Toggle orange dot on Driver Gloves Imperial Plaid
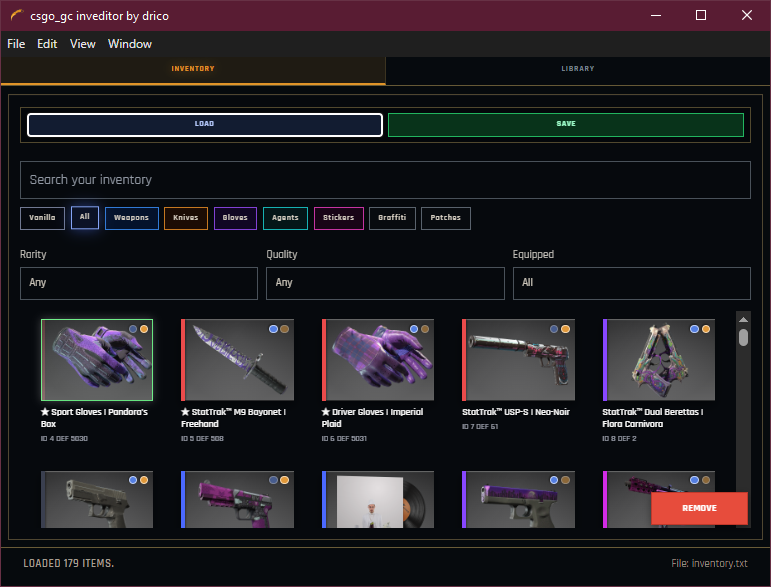 (x=425, y=329)
